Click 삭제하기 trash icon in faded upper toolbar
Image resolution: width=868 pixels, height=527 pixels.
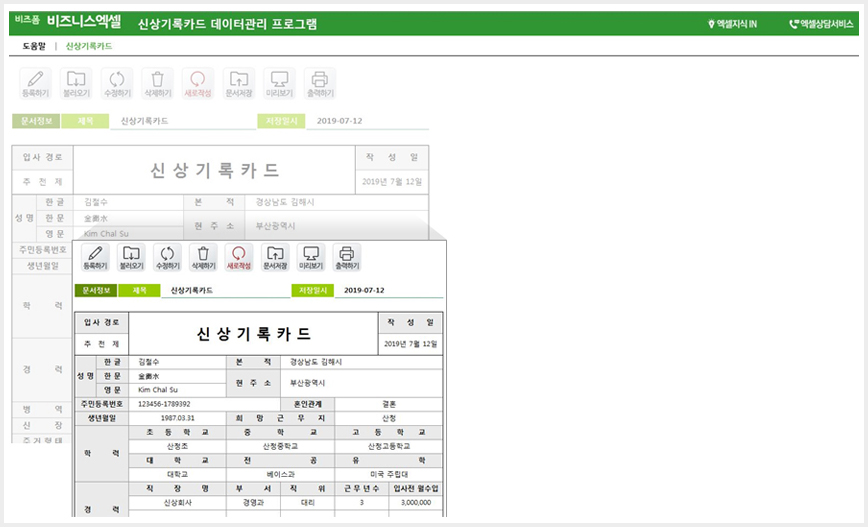coord(157,84)
